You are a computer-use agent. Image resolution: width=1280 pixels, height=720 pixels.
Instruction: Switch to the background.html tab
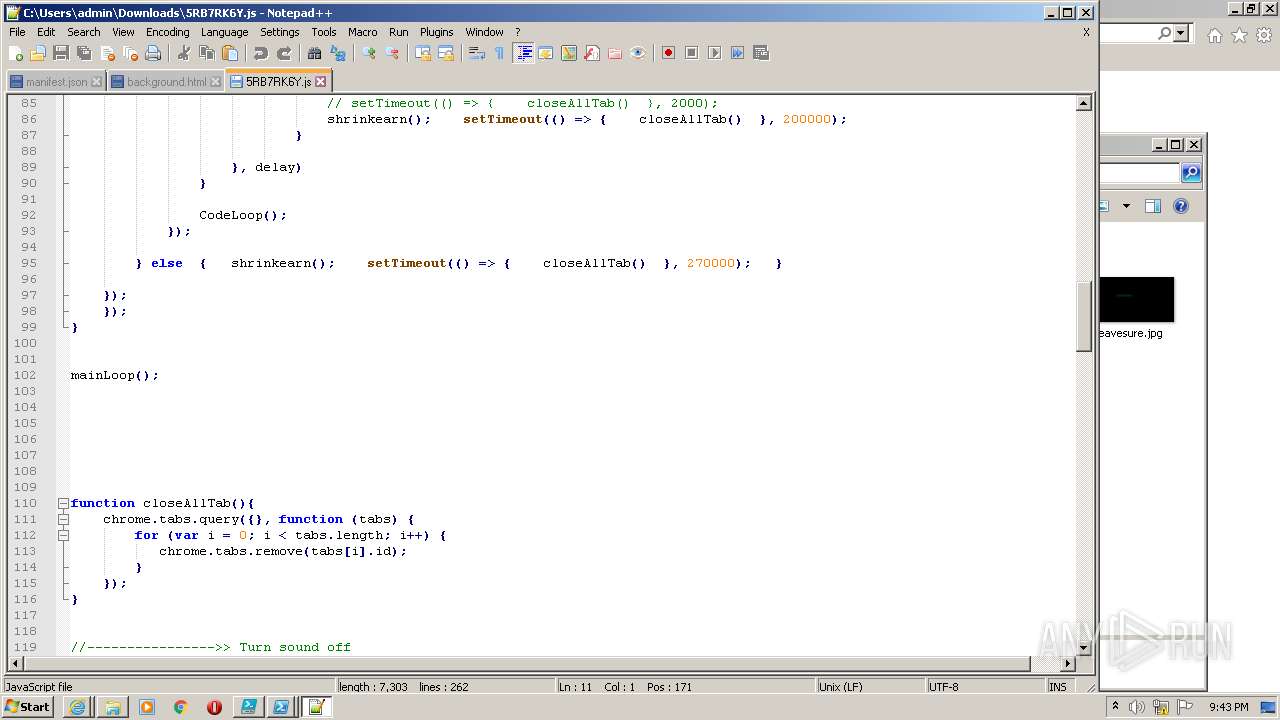click(166, 82)
